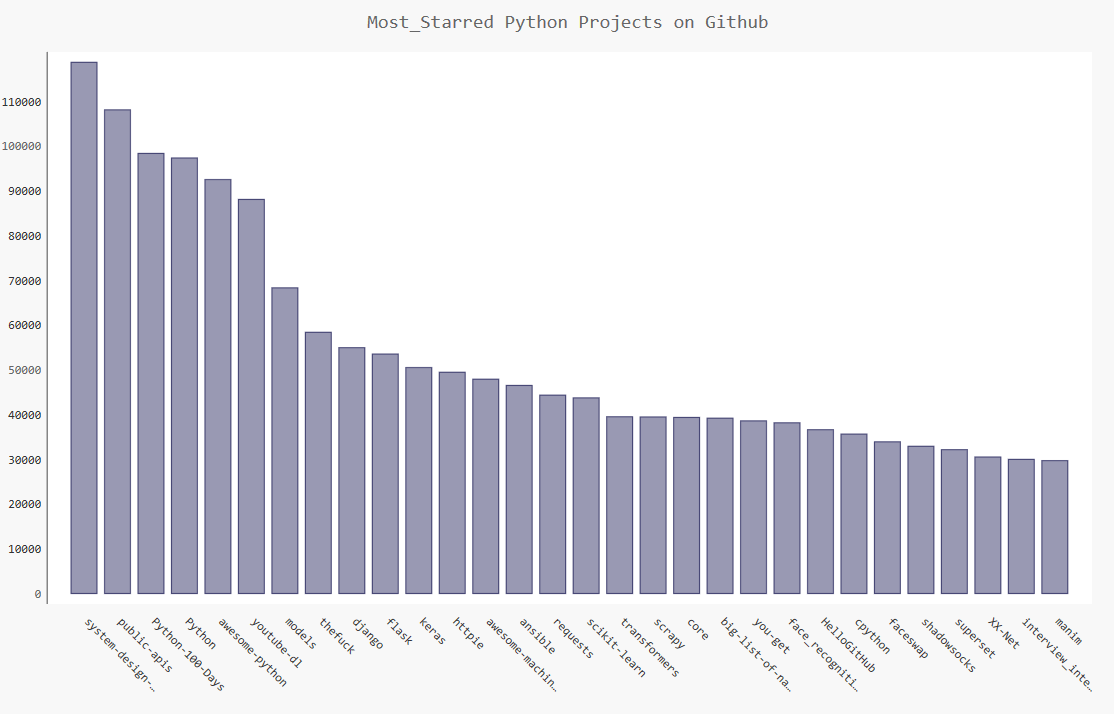Screen dimensions: 1114x714
Task: Click the 'Python-100-Days' x-axis label
Action: tap(188, 654)
